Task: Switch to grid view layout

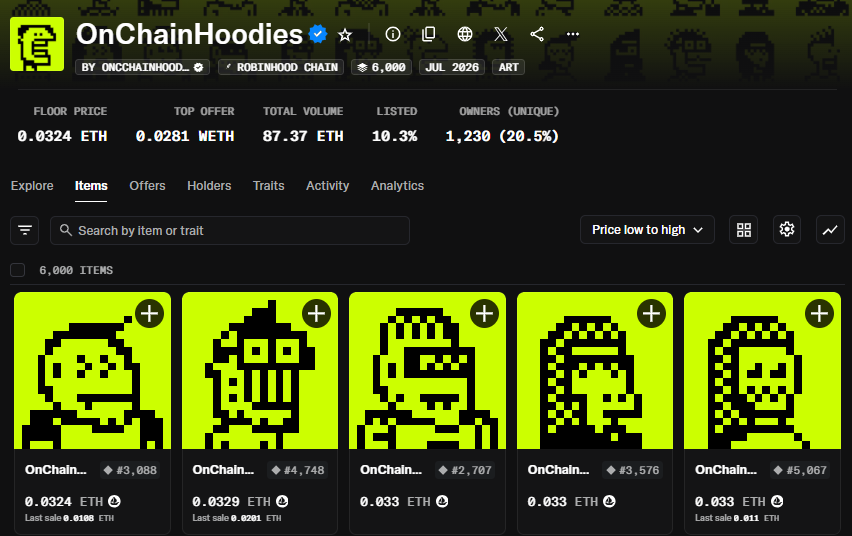Action: coord(743,230)
